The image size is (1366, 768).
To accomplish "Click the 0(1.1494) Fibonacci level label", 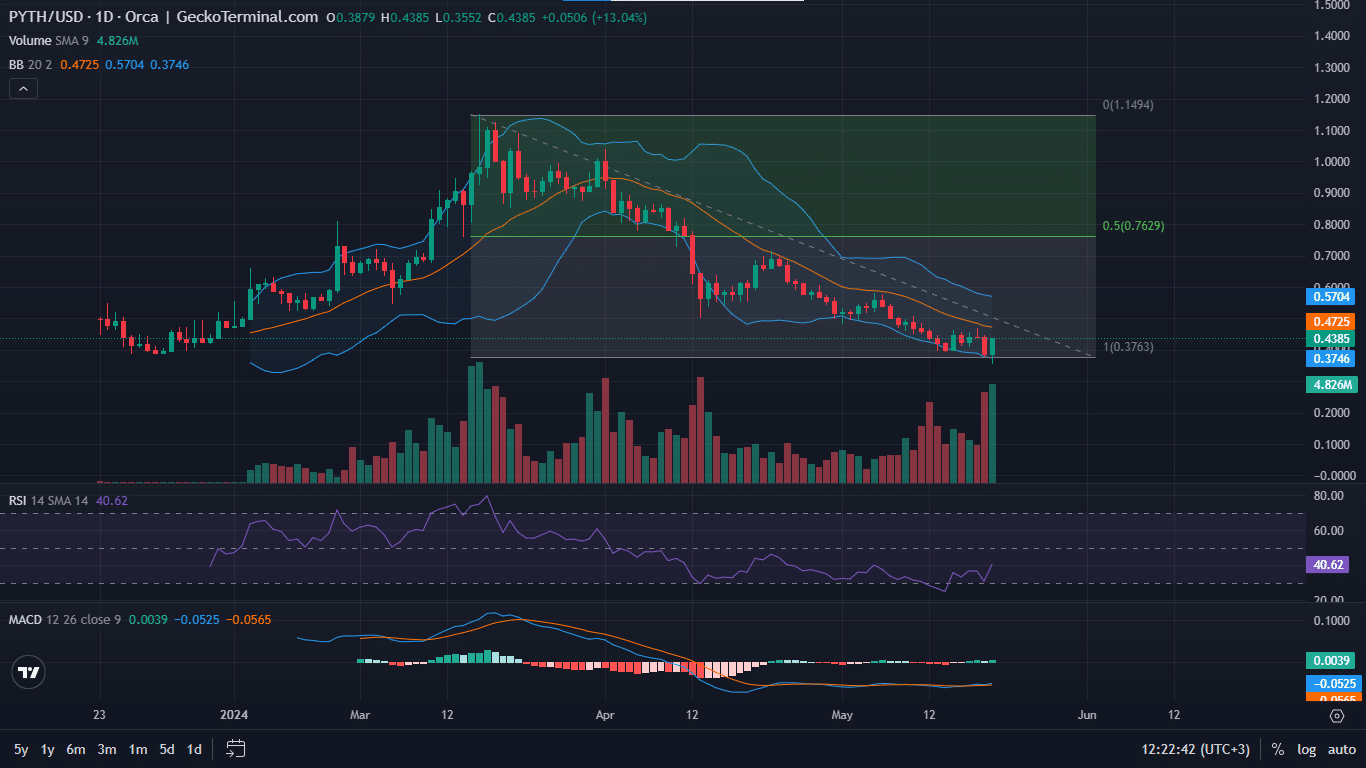I will coord(1128,105).
